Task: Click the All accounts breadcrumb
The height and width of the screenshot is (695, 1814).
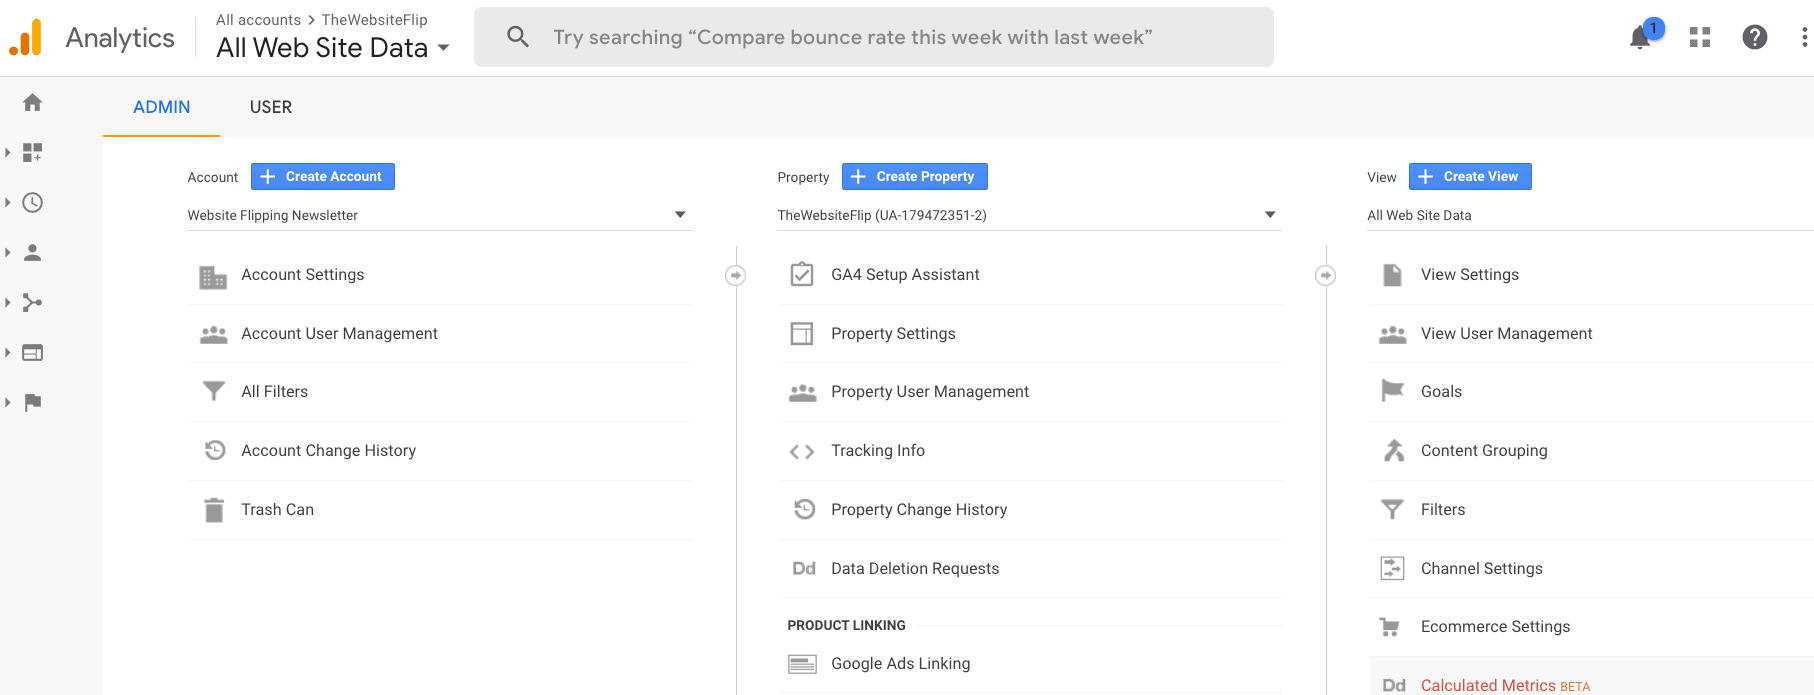Action: pyautogui.click(x=258, y=20)
